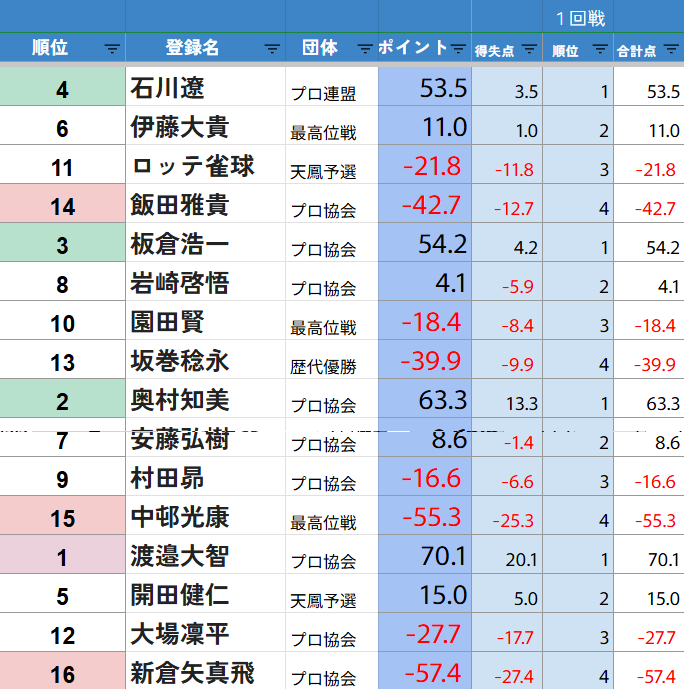Open filter dropdown on 得失点 column
Viewport: 684px width, 689px height.
(x=529, y=49)
